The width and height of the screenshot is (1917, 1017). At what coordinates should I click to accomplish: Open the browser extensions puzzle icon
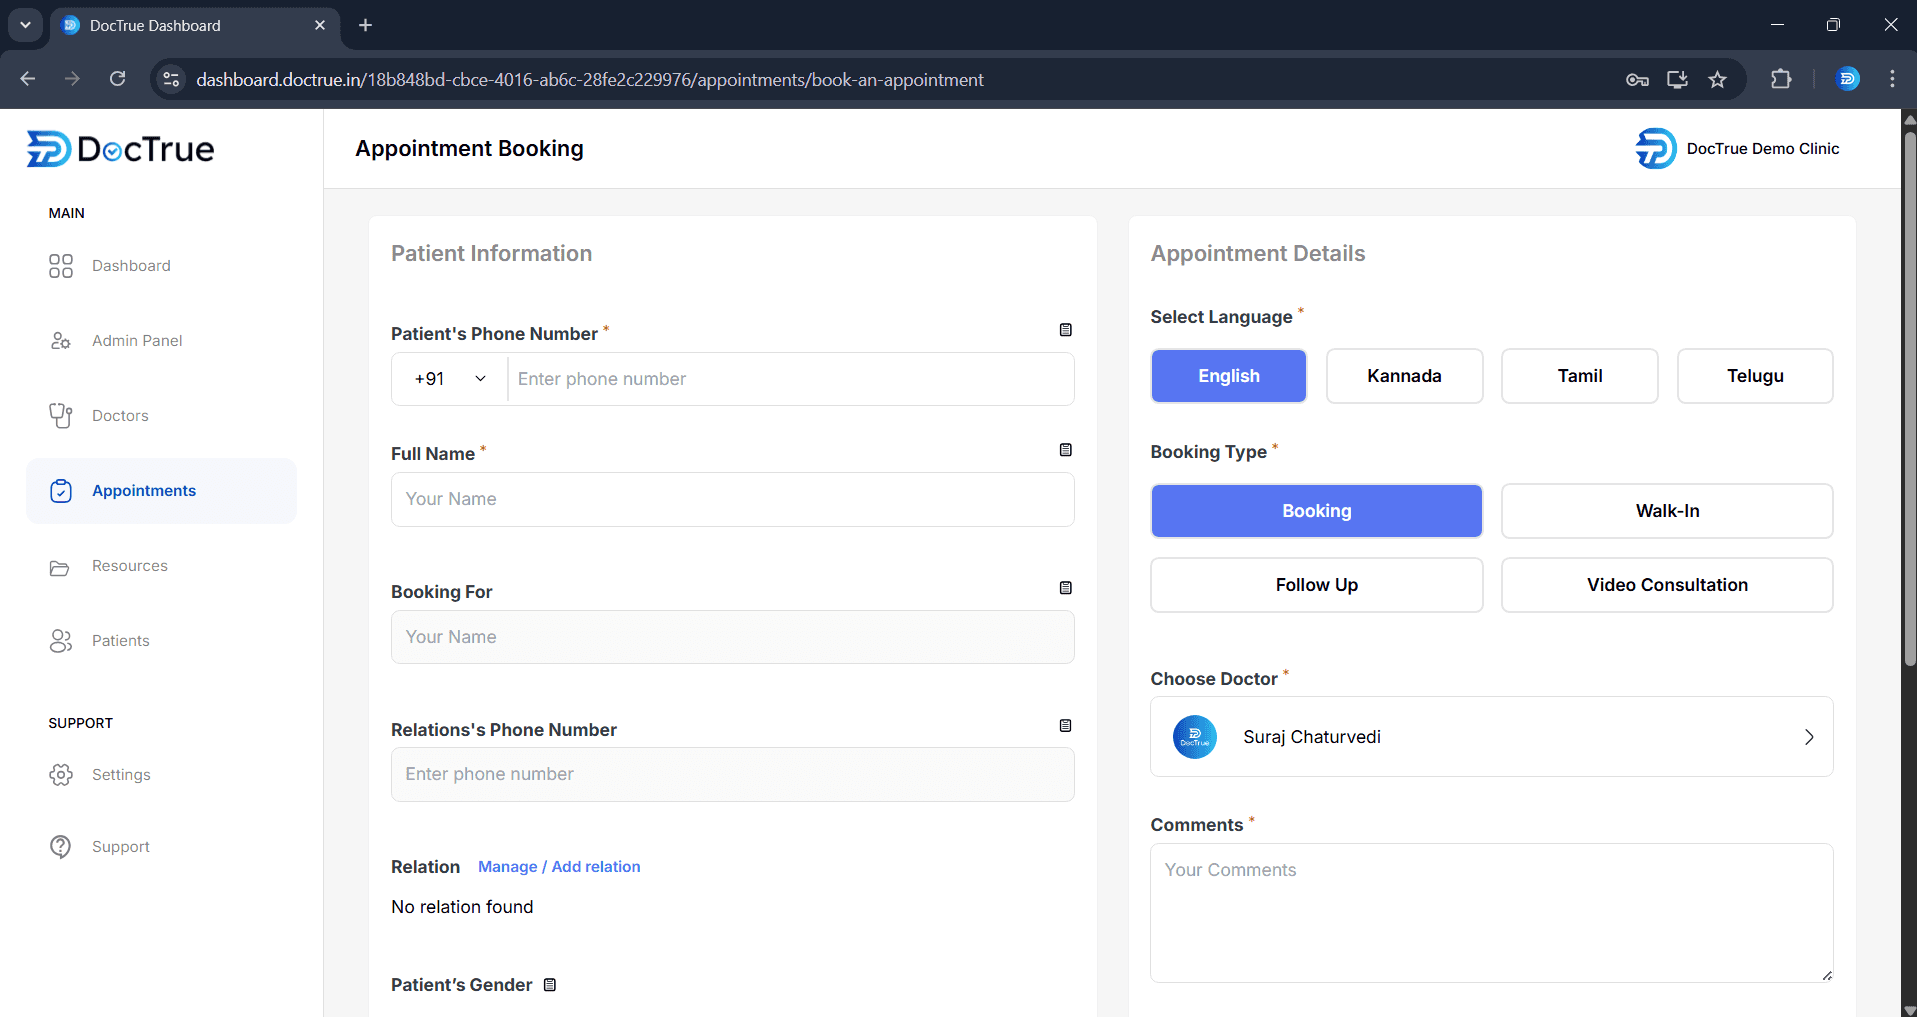coord(1781,79)
